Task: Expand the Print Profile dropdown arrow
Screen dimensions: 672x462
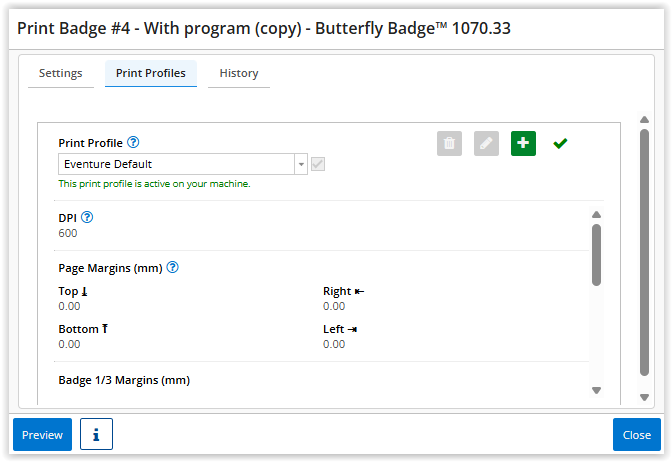Action: click(301, 164)
